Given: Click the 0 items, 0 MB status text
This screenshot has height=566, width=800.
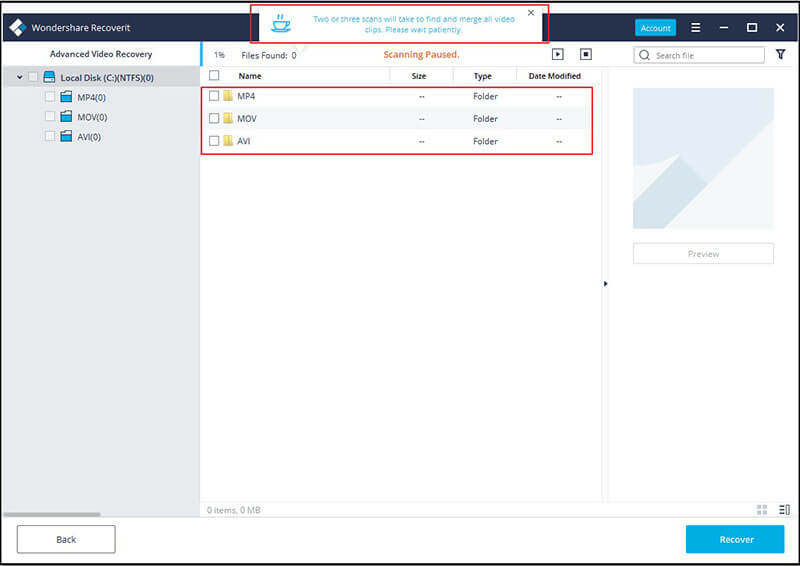Looking at the screenshot, I should click(234, 510).
